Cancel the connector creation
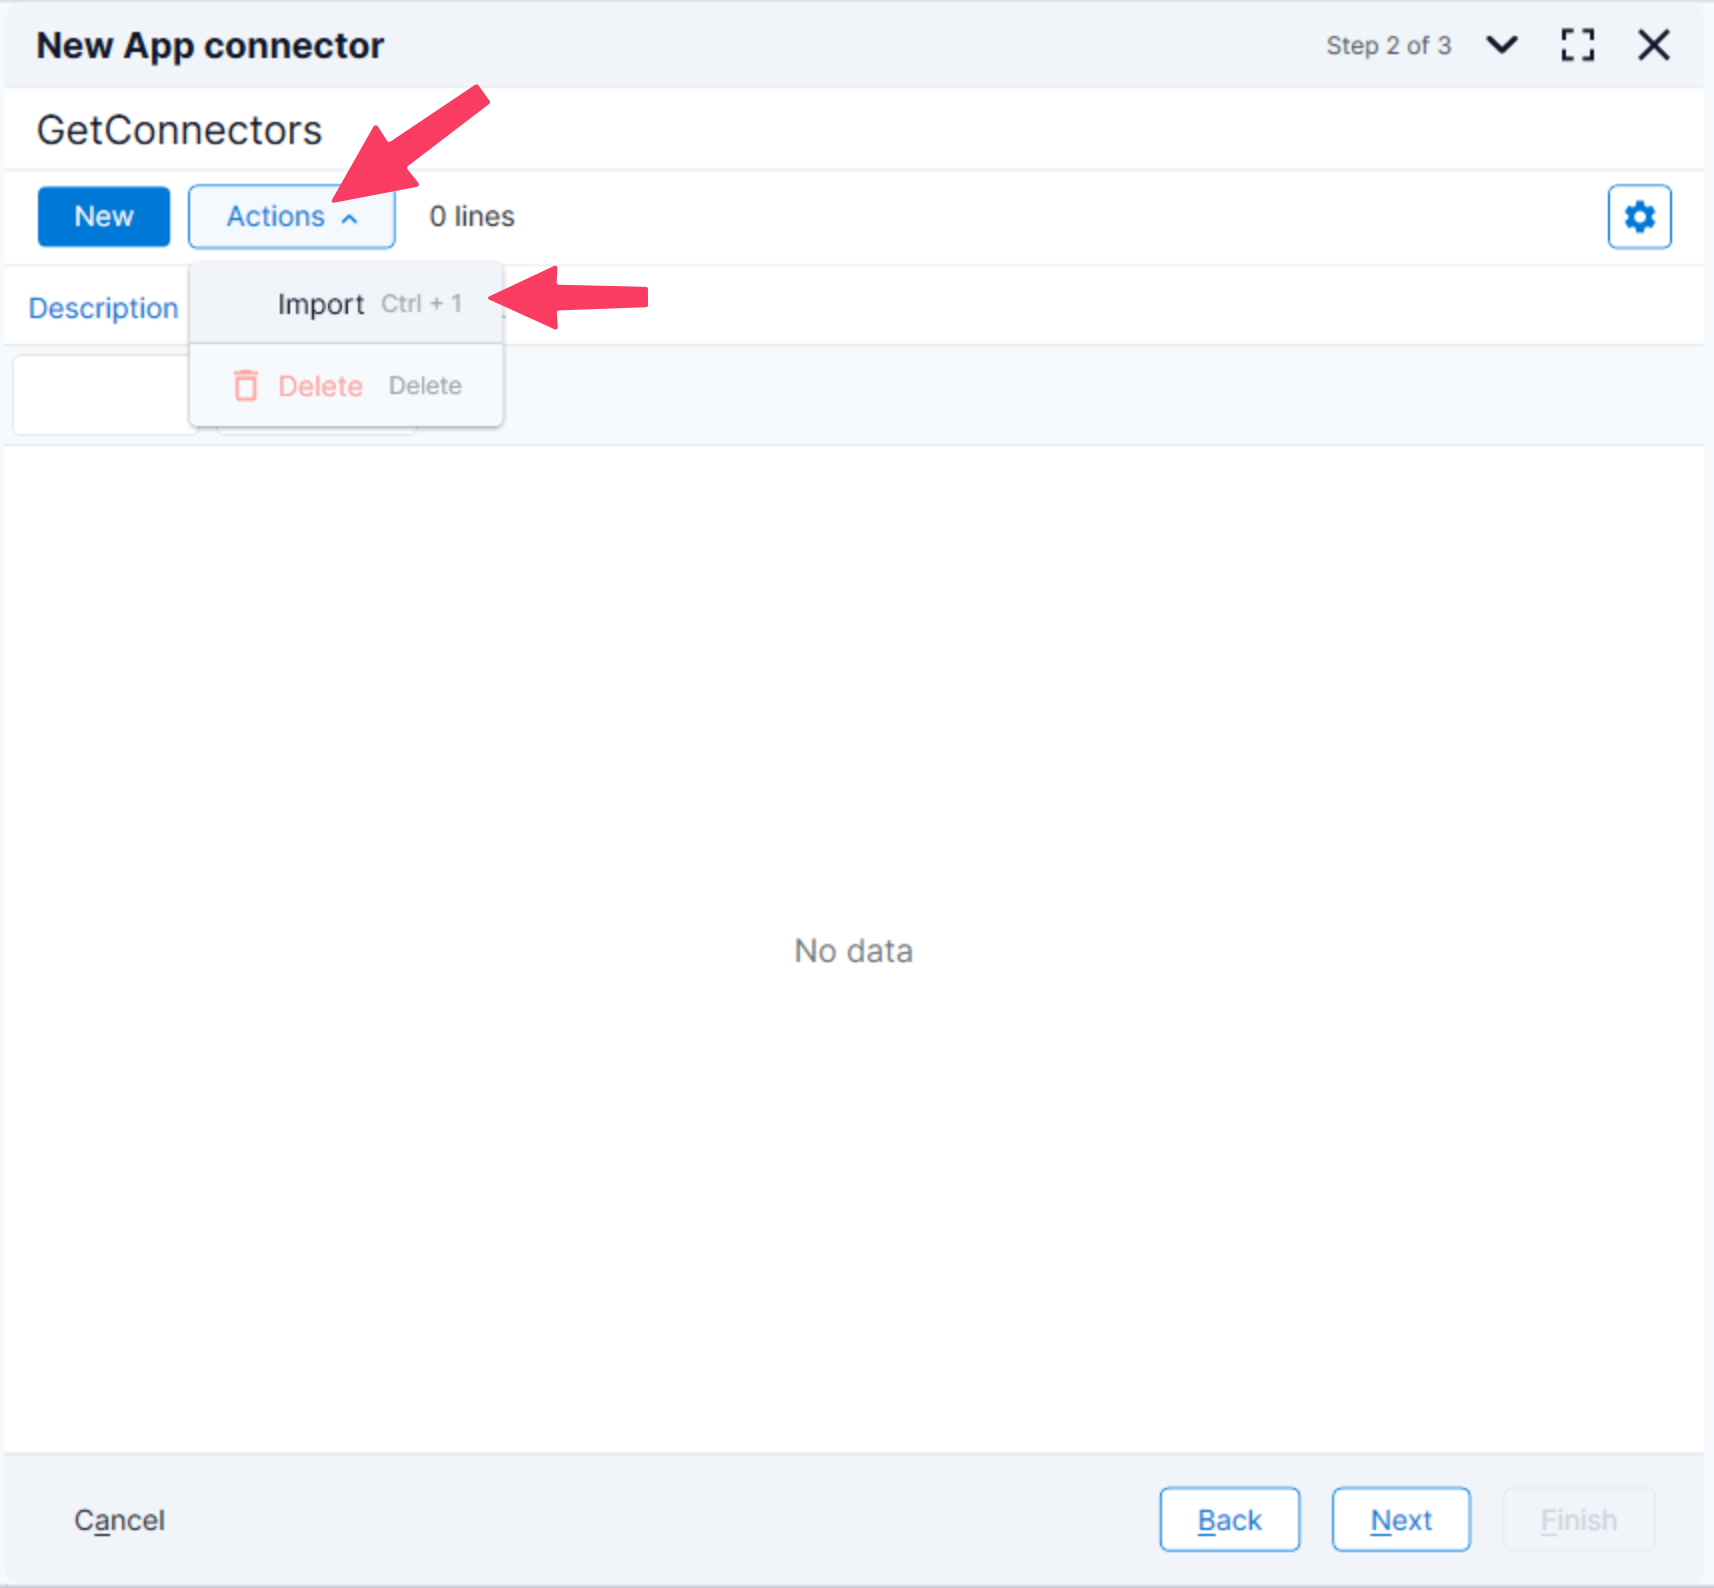The height and width of the screenshot is (1588, 1714). (119, 1520)
